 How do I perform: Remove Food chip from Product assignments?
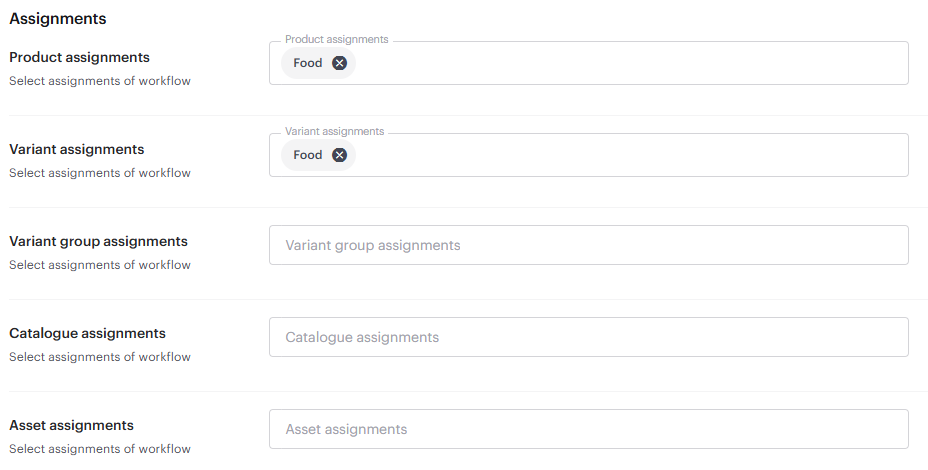[339, 63]
